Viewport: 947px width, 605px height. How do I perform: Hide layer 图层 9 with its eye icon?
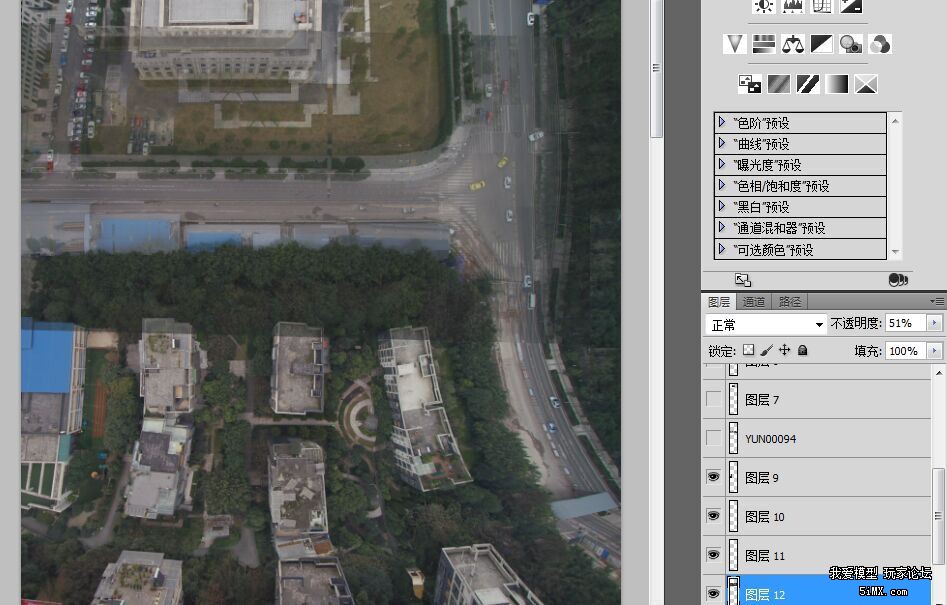713,478
